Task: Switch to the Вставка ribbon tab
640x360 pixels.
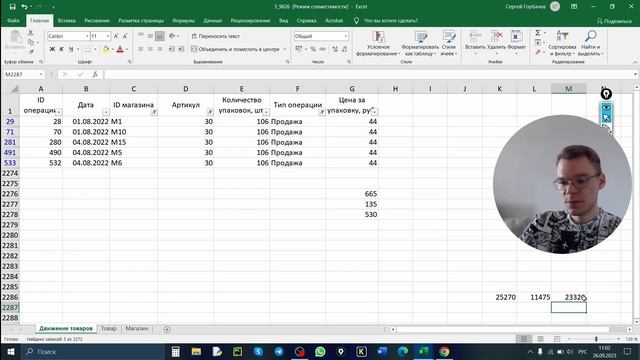Action: pos(67,20)
